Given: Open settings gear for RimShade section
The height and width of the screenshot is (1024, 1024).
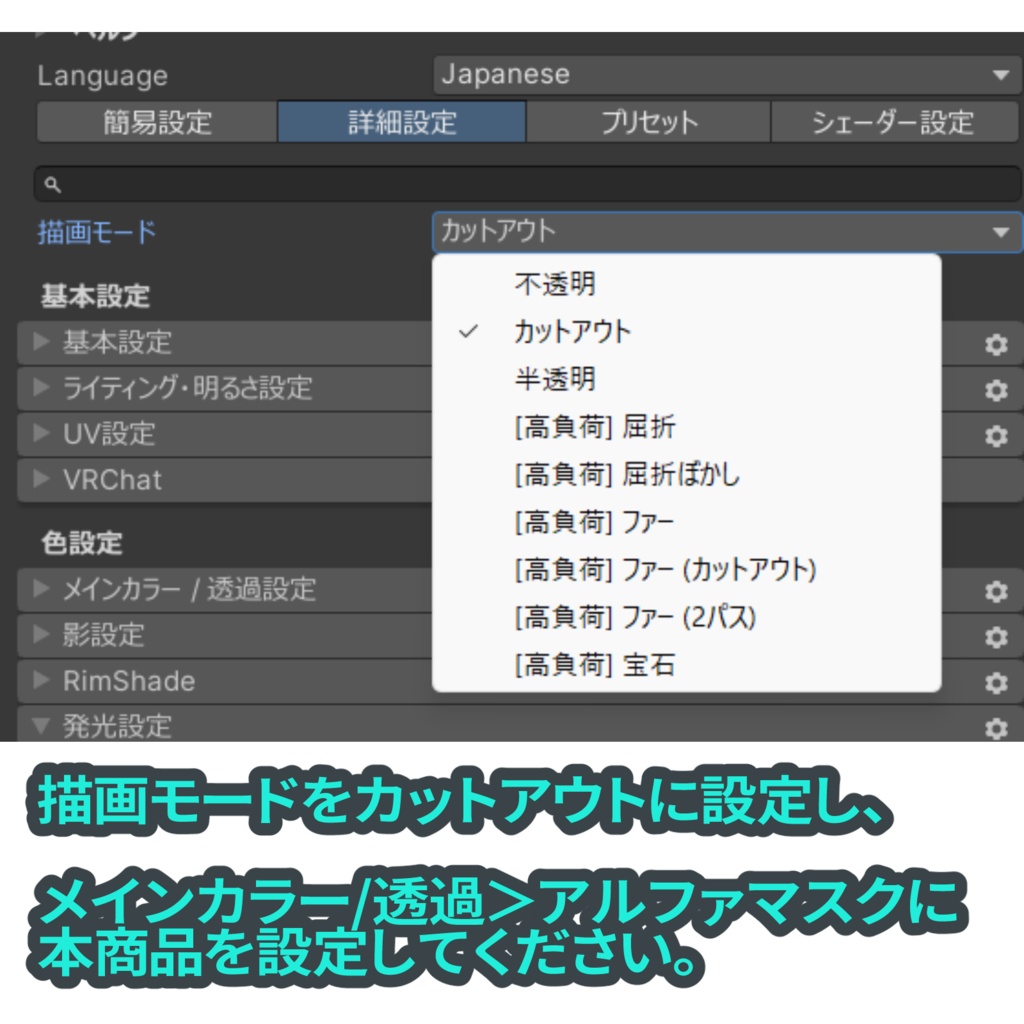Looking at the screenshot, I should [x=995, y=682].
